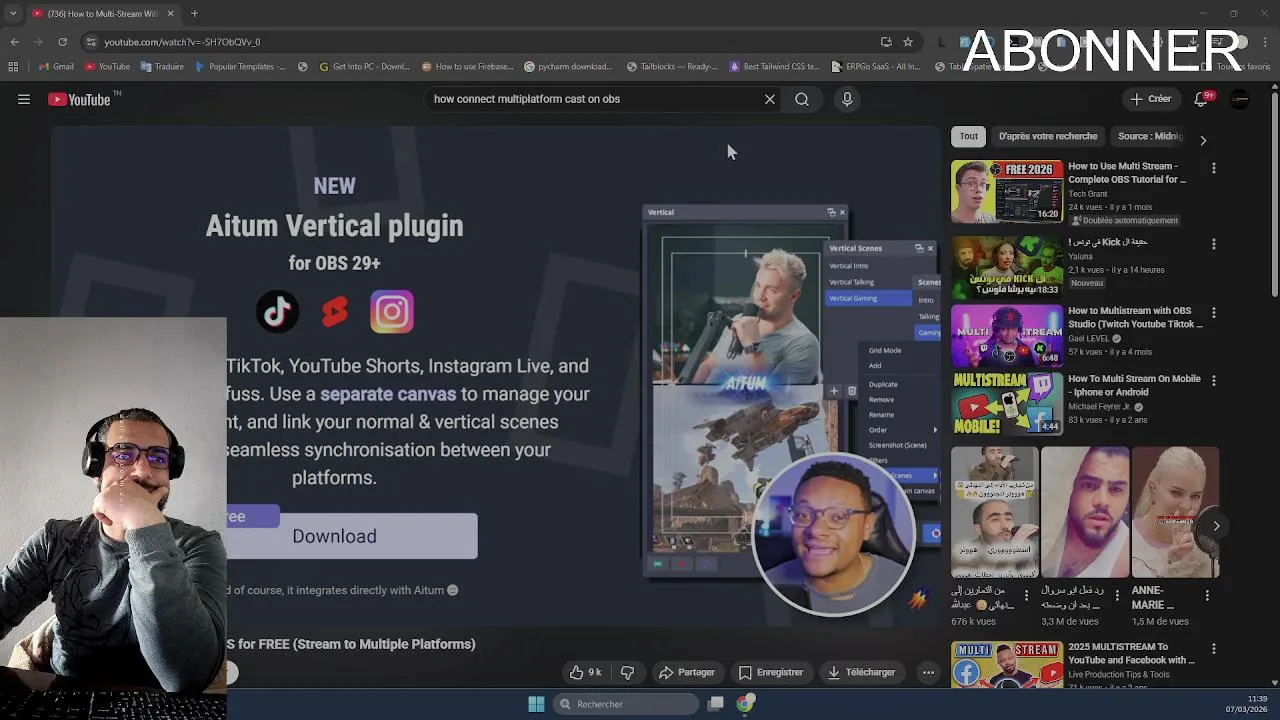Open the YouTube guide hamburger menu

(24, 99)
